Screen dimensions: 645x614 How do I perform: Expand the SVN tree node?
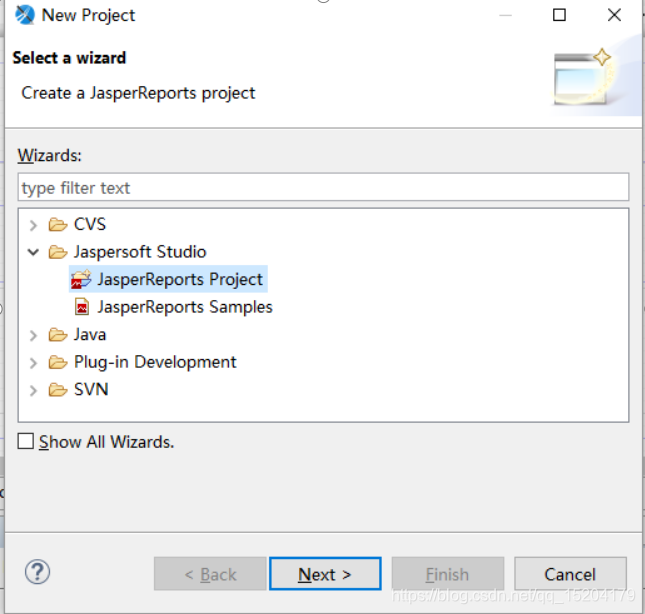coord(33,390)
